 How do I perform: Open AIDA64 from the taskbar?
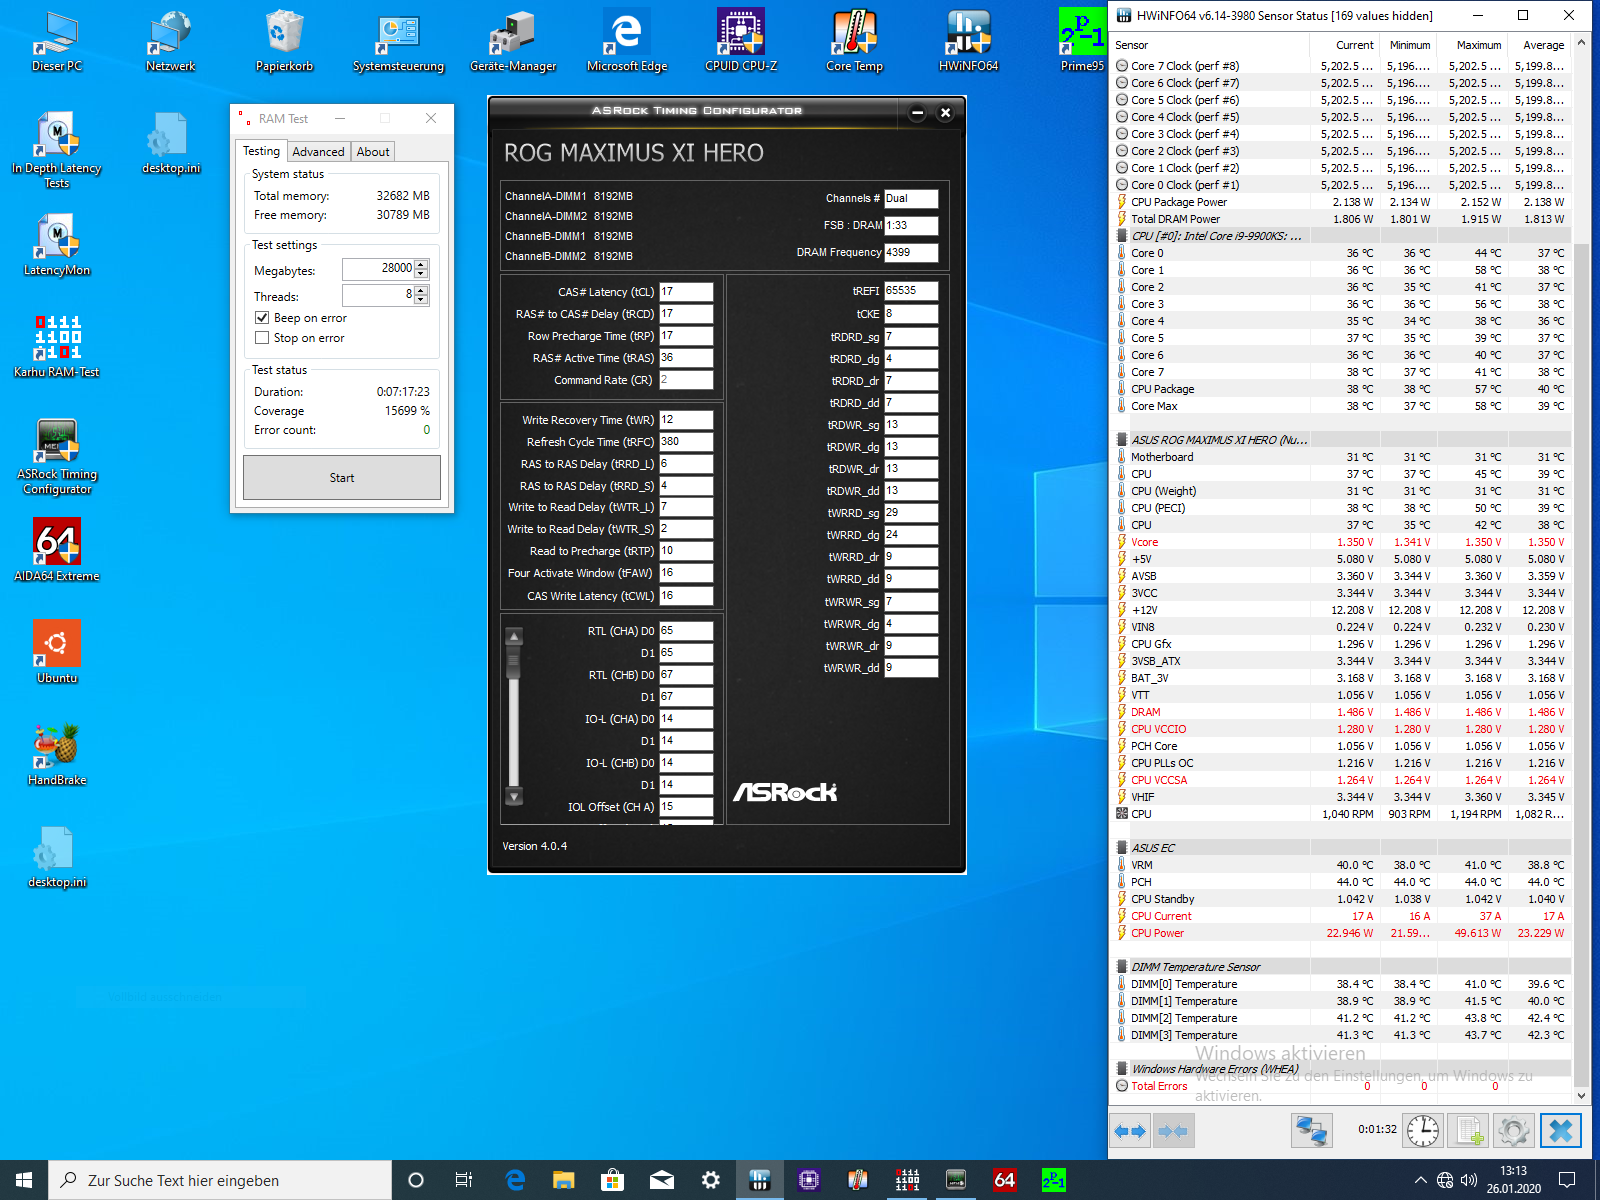click(1005, 1180)
